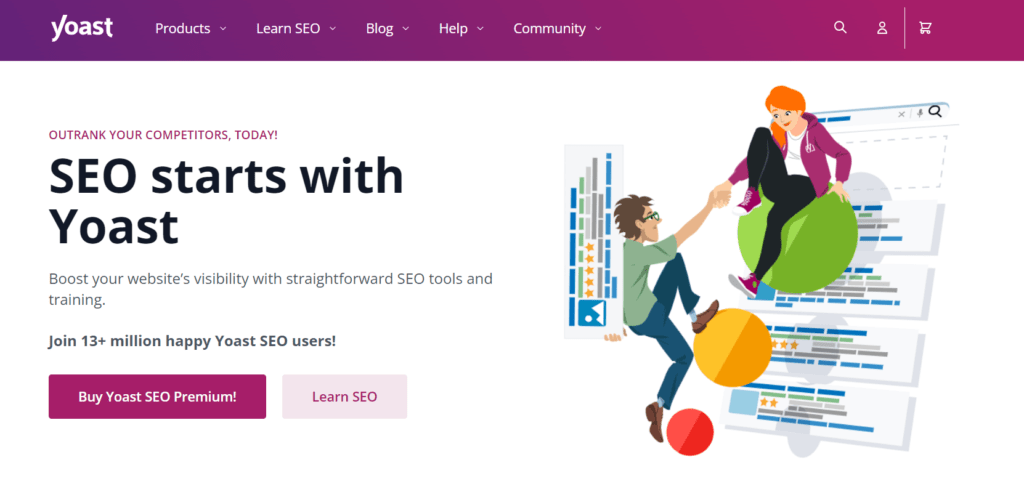The height and width of the screenshot is (481, 1024).
Task: Click the light pink Learn SEO button
Action: pyautogui.click(x=344, y=396)
